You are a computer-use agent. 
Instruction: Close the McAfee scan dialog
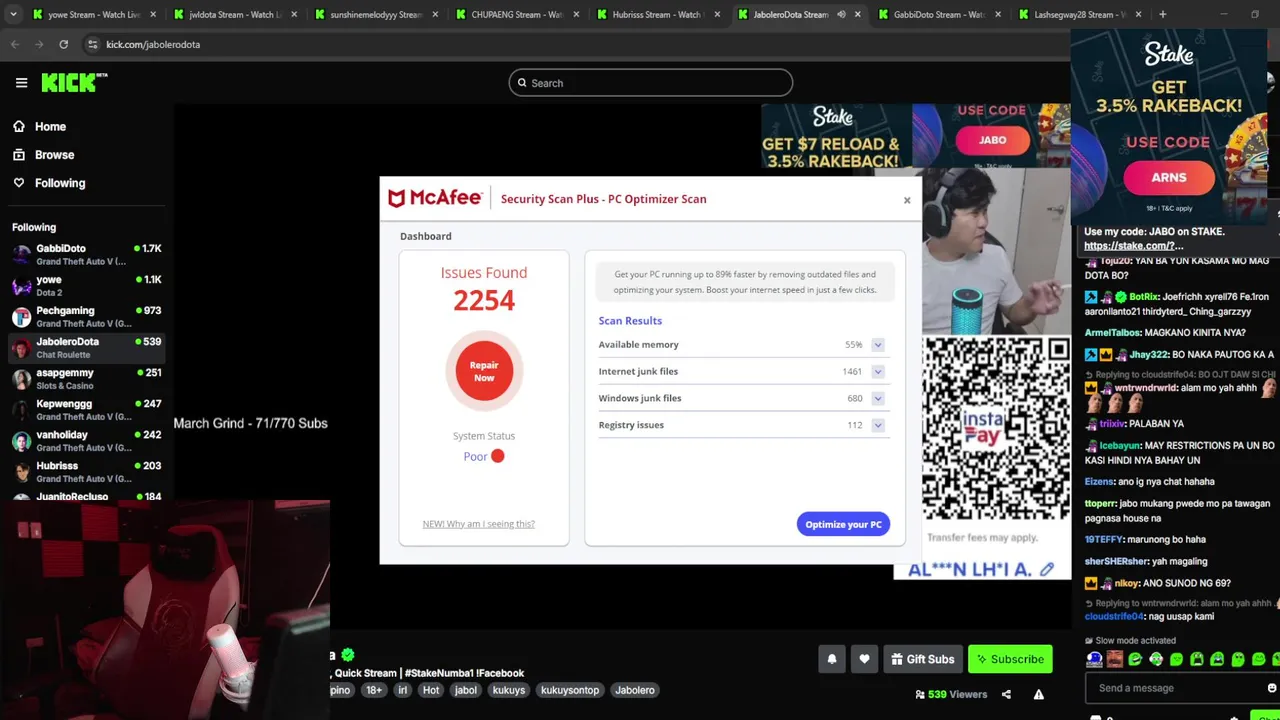pos(907,200)
